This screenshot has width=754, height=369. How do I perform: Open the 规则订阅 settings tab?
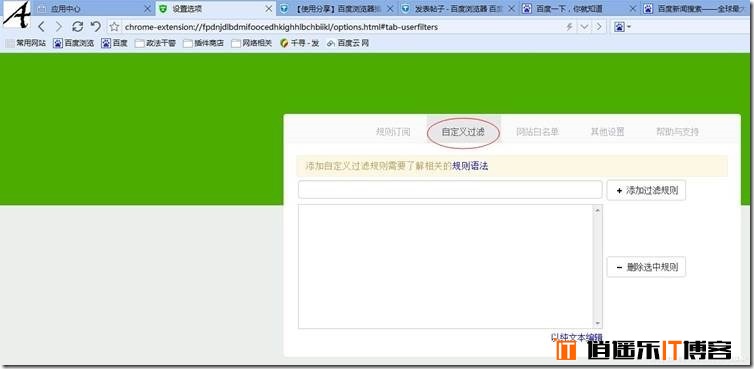(393, 132)
